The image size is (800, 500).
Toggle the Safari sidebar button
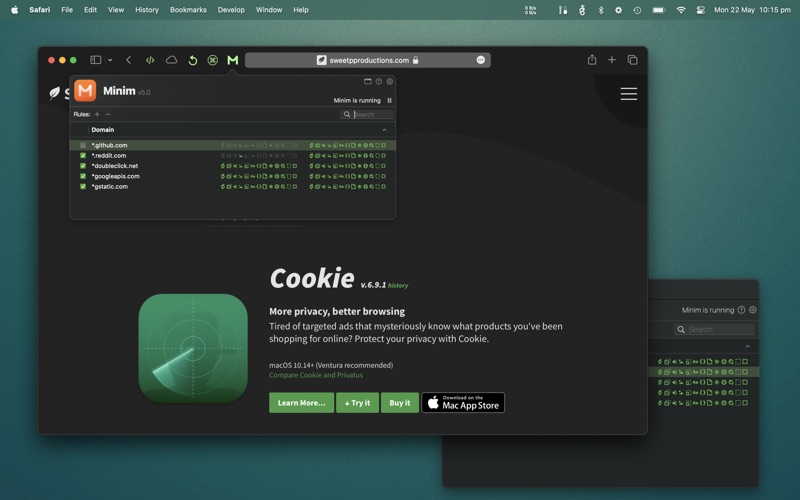[95, 60]
